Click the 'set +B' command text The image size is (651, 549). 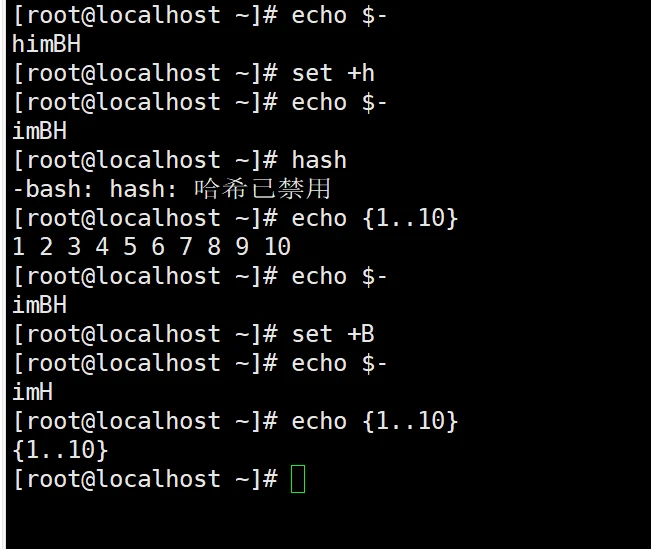click(333, 334)
